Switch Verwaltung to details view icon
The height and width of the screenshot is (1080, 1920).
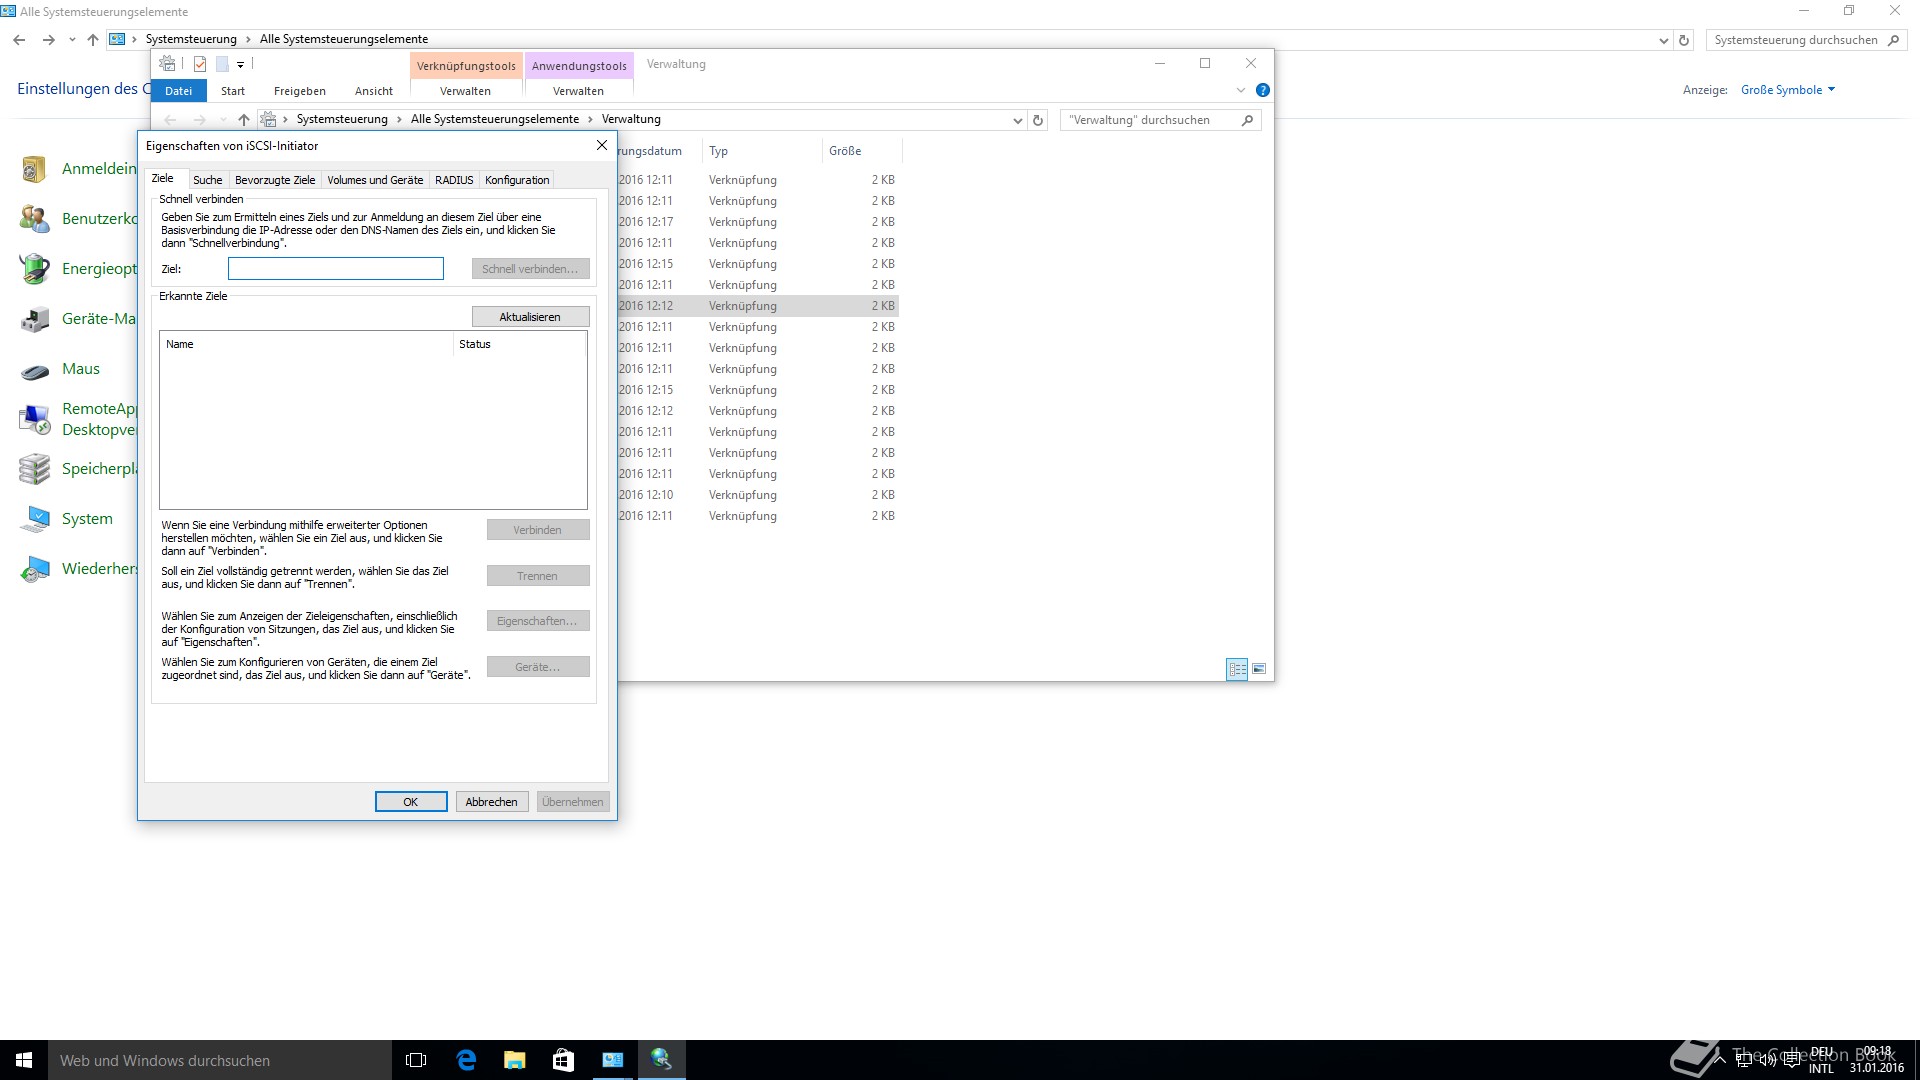(1237, 669)
